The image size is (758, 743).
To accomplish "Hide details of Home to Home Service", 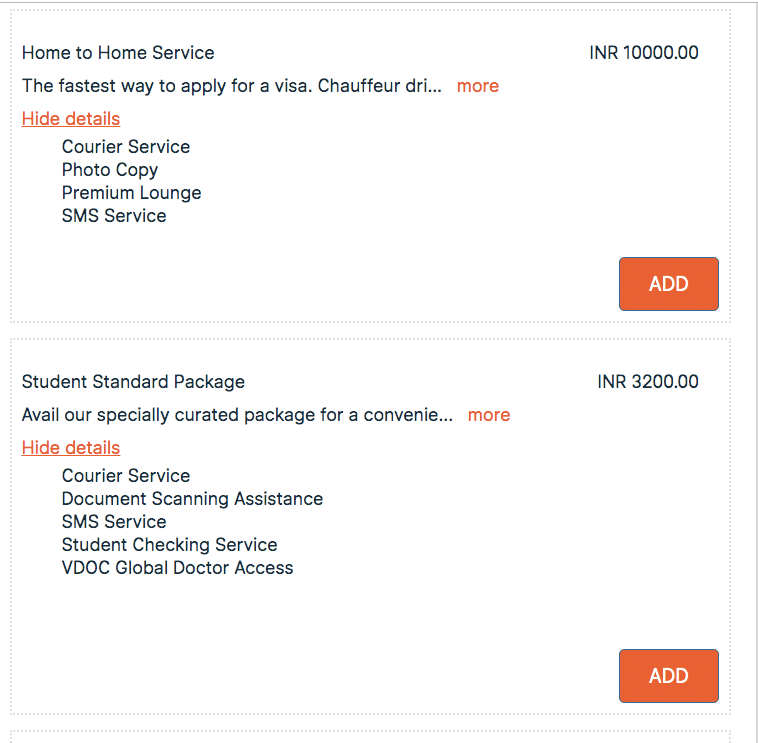I will [71, 119].
